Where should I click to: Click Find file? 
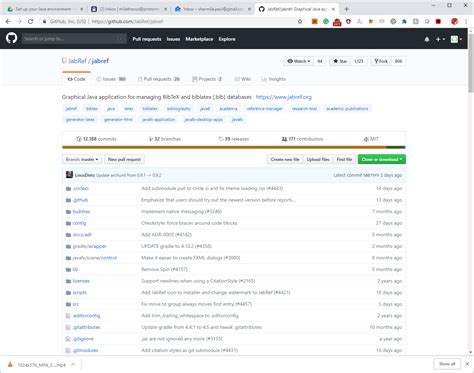click(344, 159)
